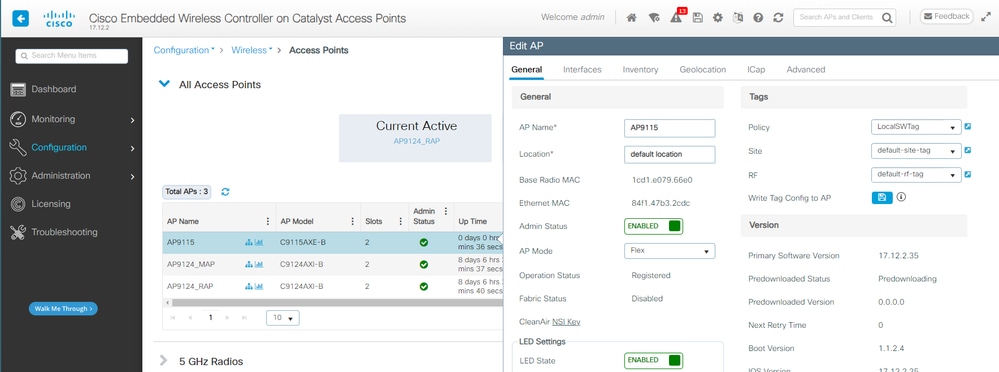
Task: Click the NSI Key link
Action: click(566, 322)
